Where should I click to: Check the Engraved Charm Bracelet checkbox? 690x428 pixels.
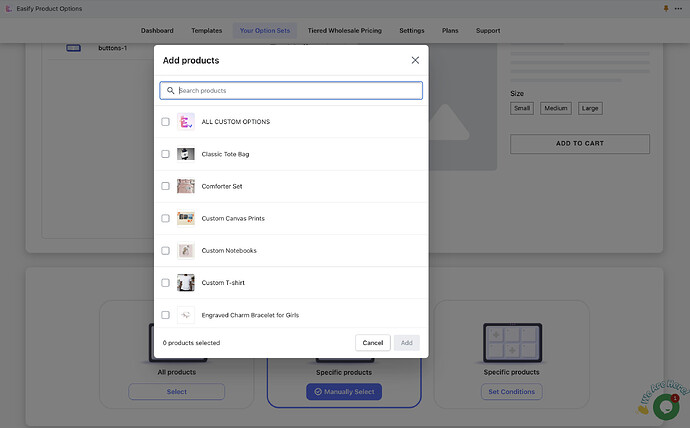165,315
